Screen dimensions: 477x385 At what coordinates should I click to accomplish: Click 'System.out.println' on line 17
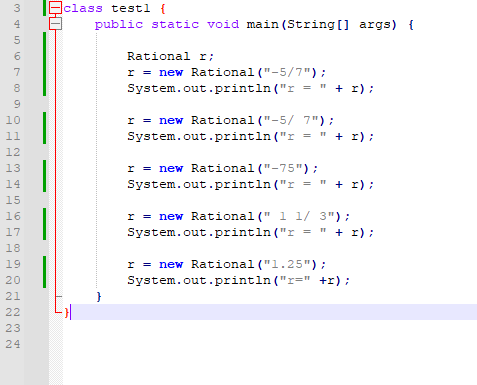[x=199, y=232]
